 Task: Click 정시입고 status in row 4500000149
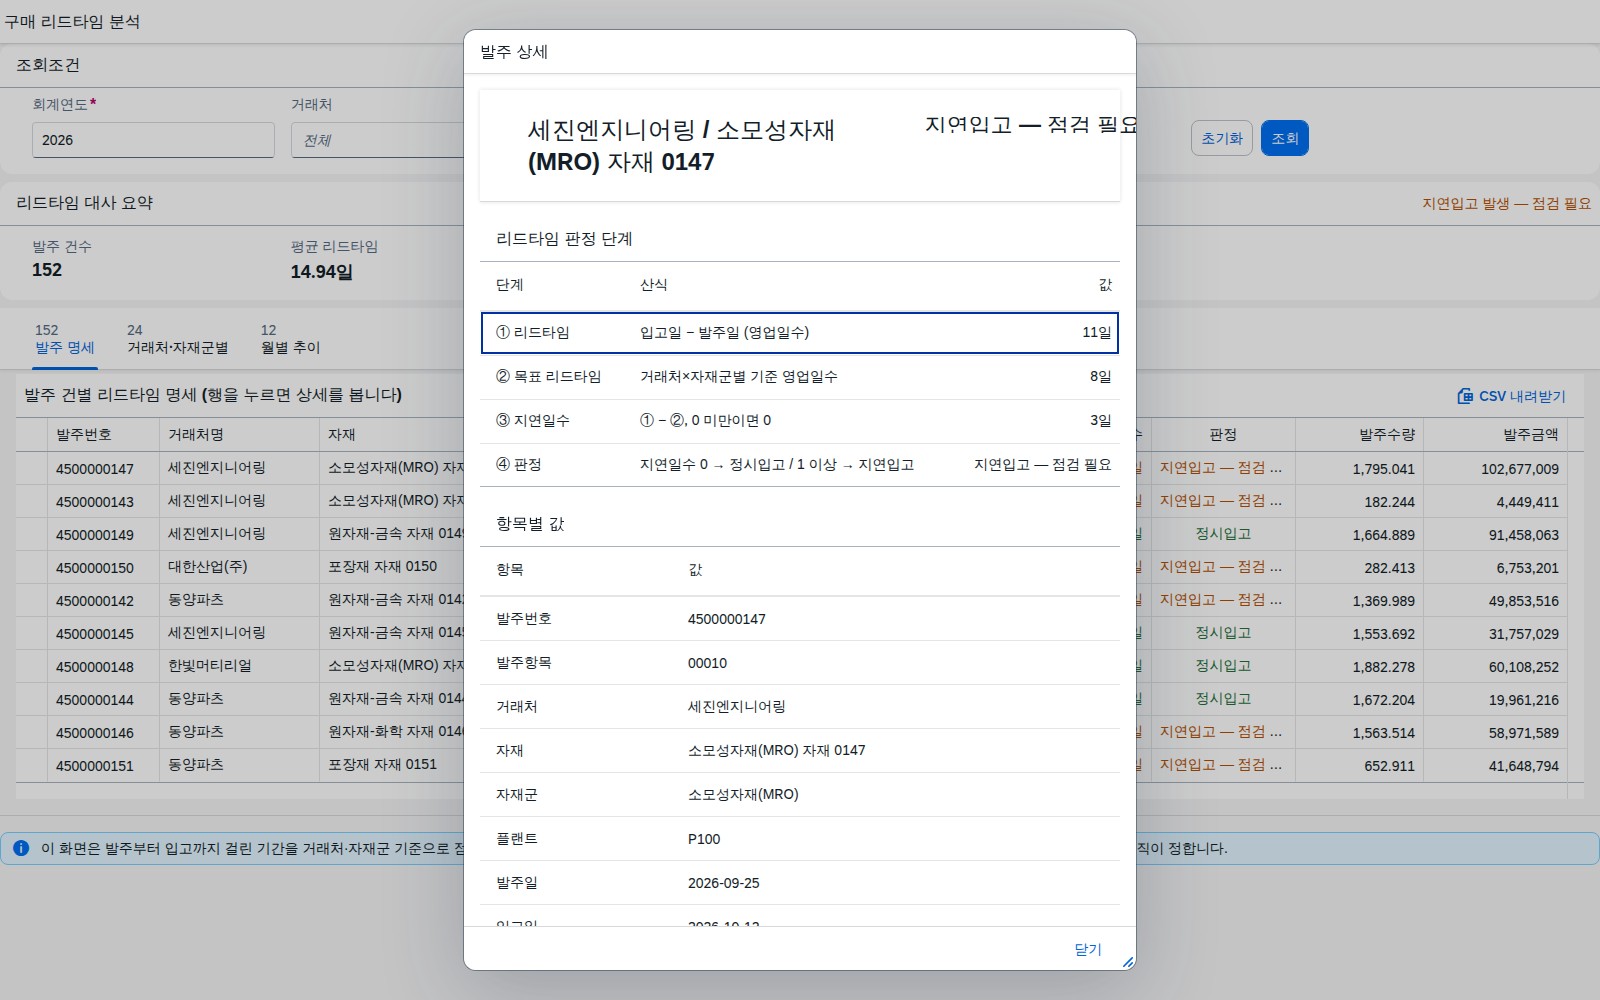(1223, 534)
